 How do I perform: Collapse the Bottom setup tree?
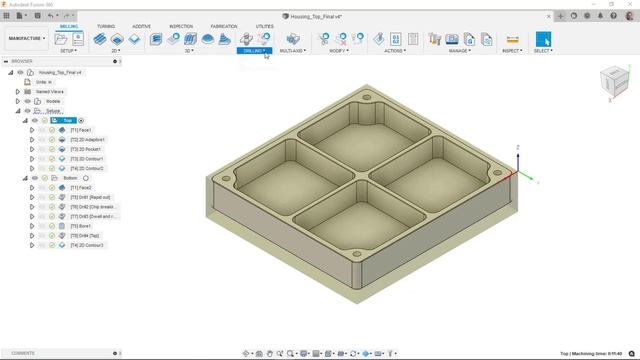point(25,178)
